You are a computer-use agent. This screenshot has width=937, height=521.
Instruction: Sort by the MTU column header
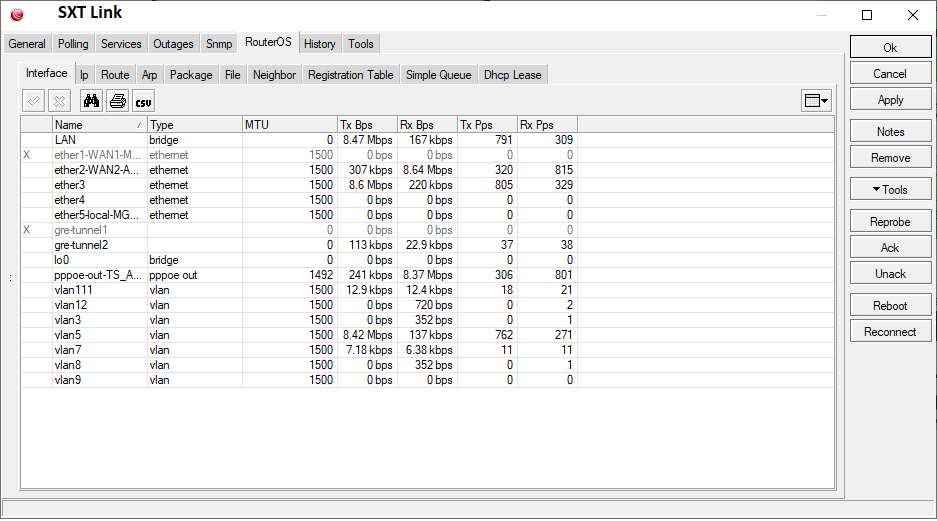coord(290,125)
